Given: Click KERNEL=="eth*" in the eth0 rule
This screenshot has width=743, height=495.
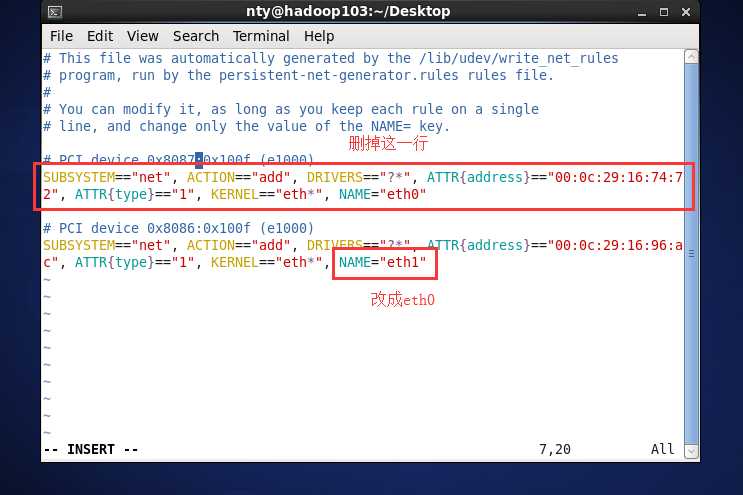Looking at the screenshot, I should (x=266, y=194).
